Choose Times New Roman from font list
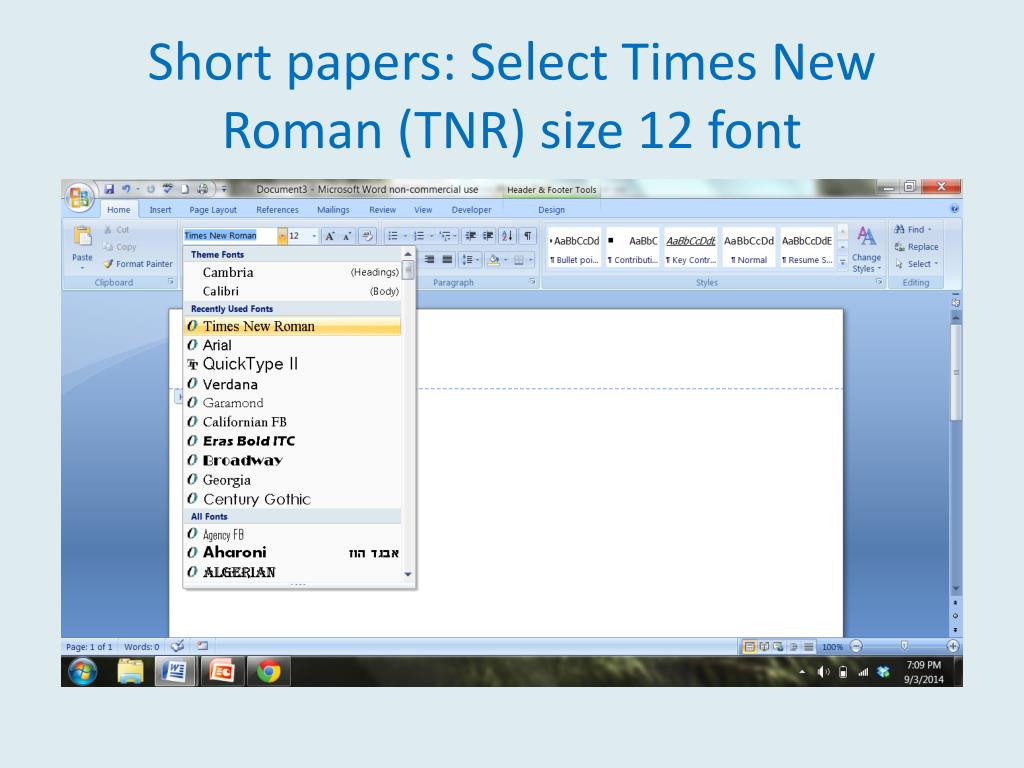The height and width of the screenshot is (768, 1024). [293, 326]
